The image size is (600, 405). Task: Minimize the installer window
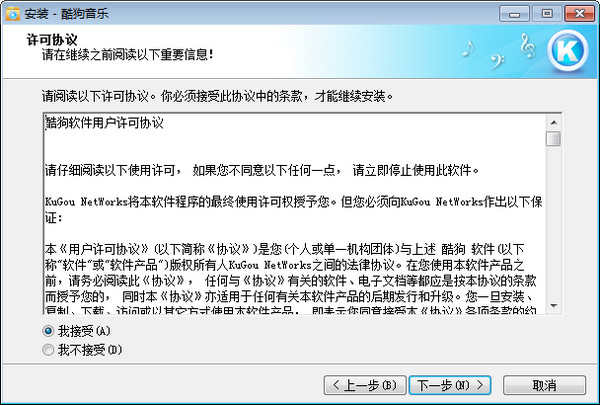(514, 14)
